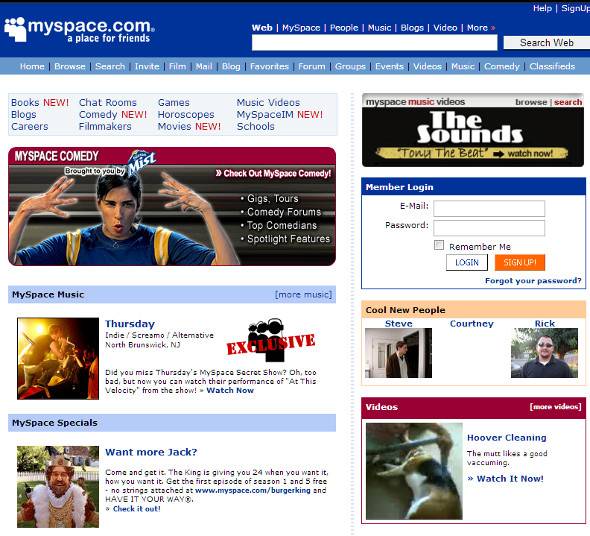Open the Filmmakers link
The width and height of the screenshot is (590, 536).
105,126
